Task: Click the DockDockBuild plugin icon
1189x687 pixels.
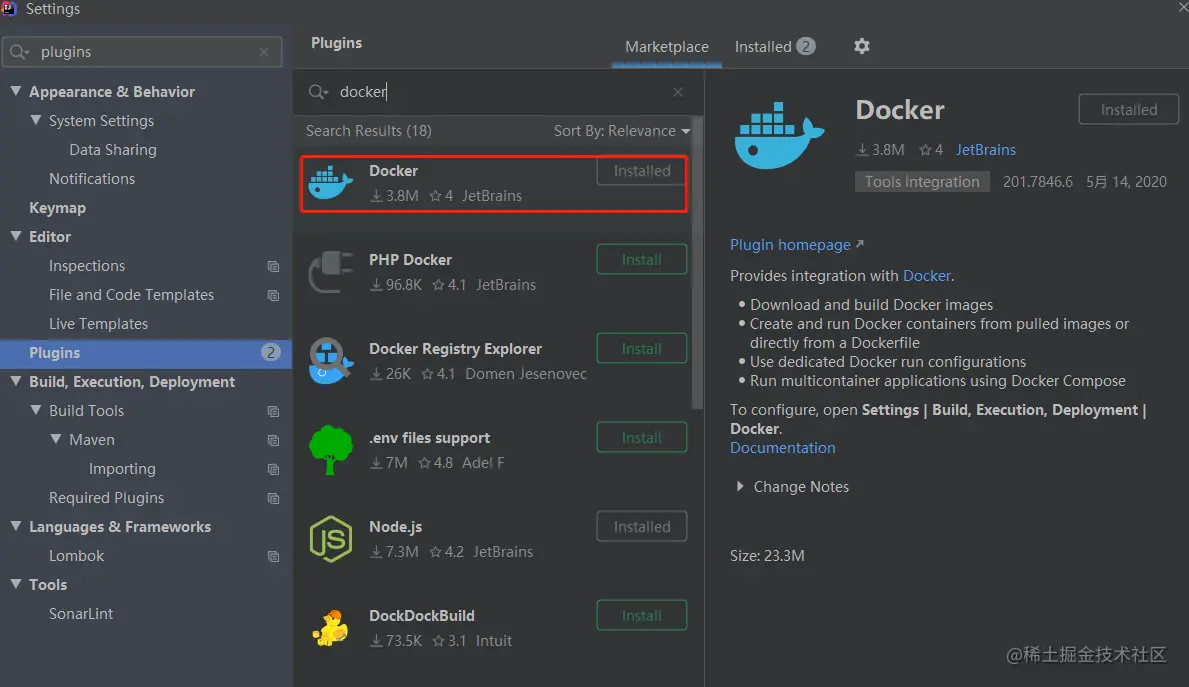Action: click(x=330, y=628)
